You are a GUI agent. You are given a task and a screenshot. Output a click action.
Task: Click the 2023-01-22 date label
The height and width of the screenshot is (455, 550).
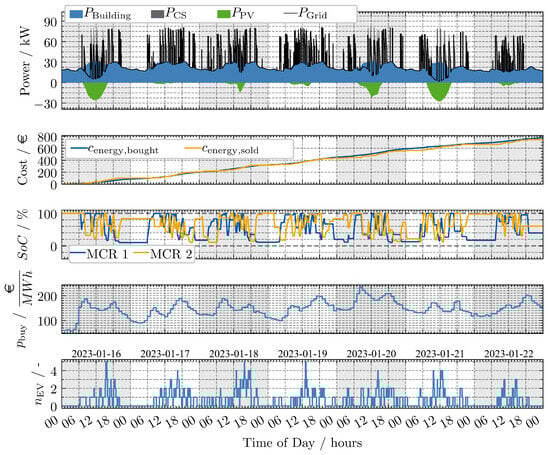click(509, 354)
